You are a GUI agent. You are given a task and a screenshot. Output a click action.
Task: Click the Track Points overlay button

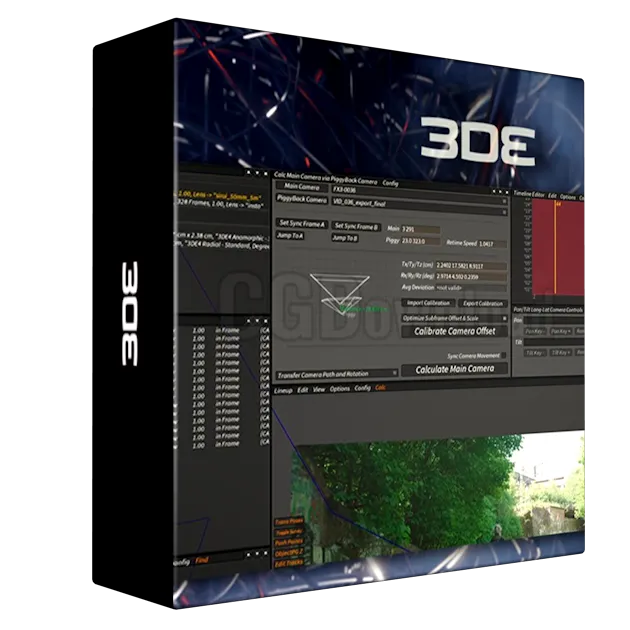288,523
